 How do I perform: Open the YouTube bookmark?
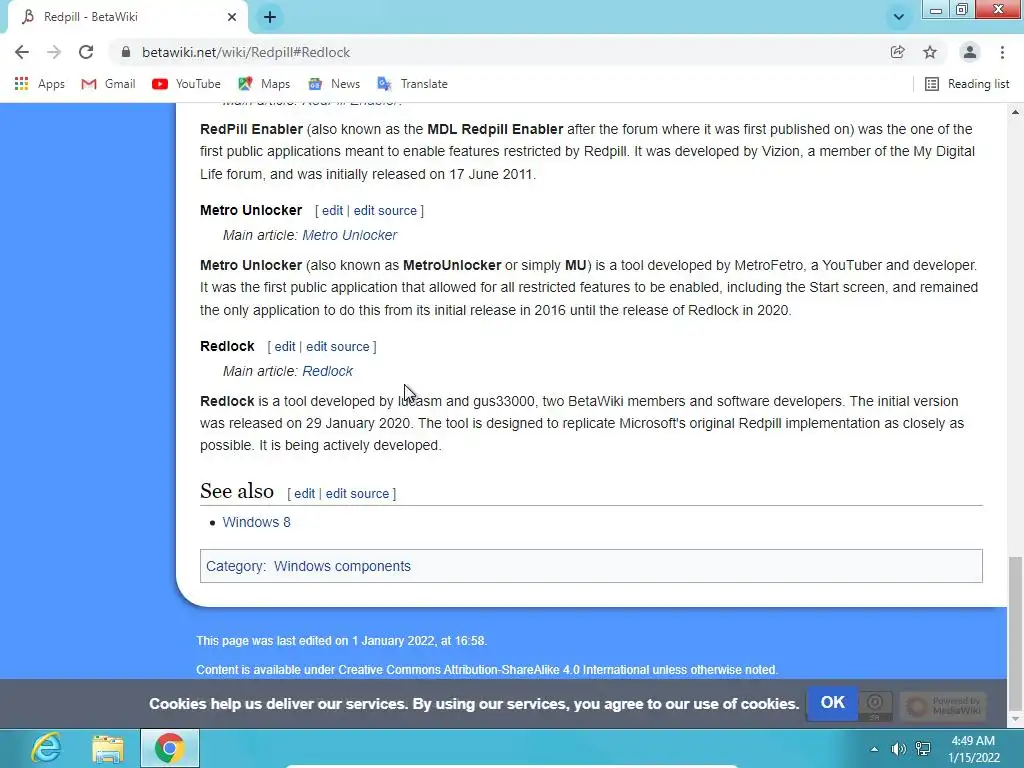click(186, 84)
